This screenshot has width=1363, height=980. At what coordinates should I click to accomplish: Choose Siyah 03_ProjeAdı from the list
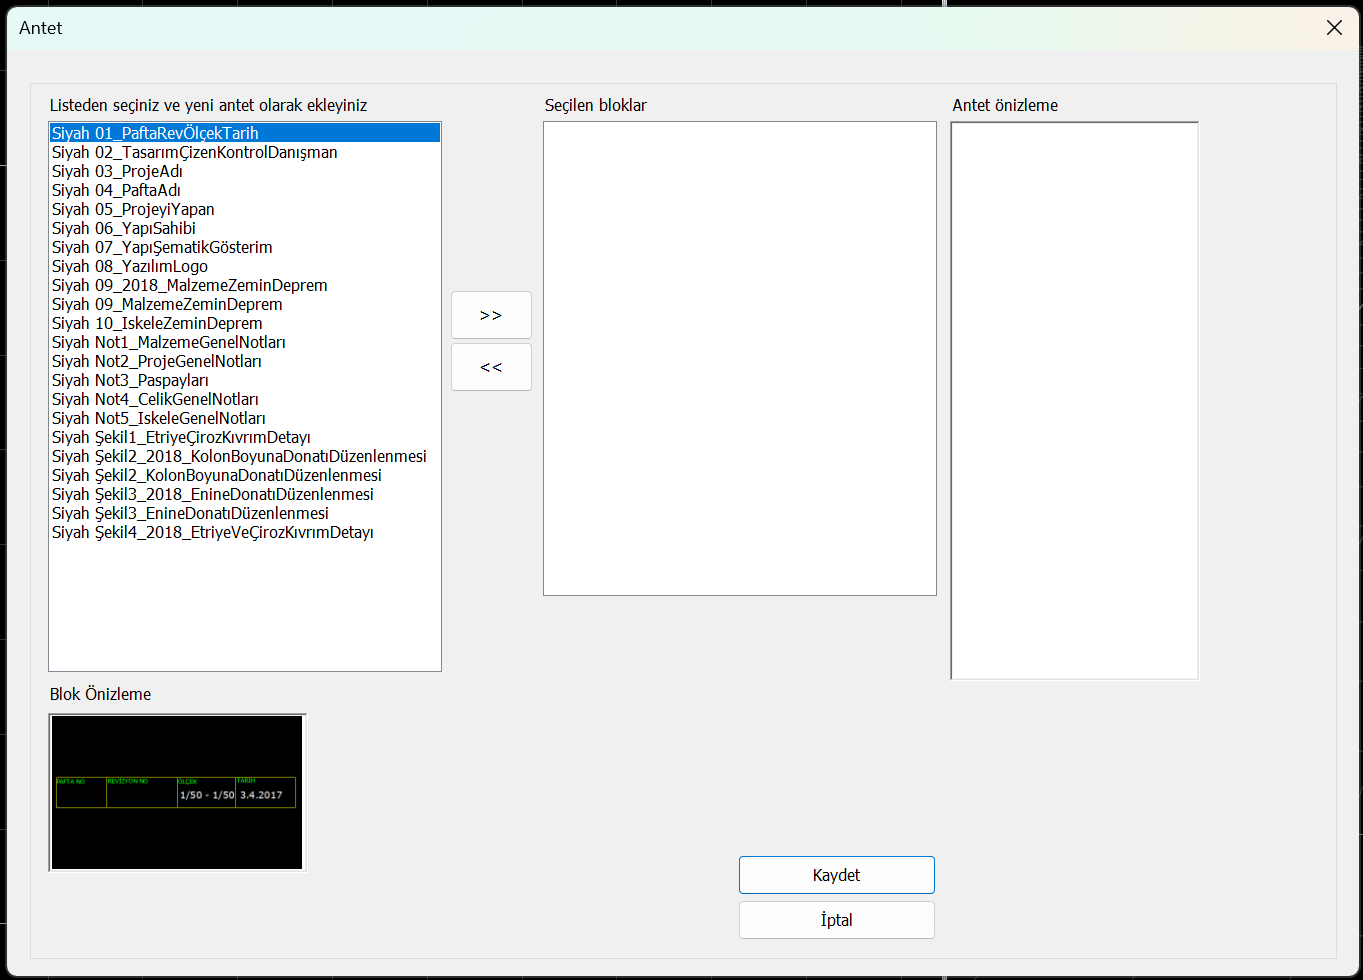(x=117, y=171)
